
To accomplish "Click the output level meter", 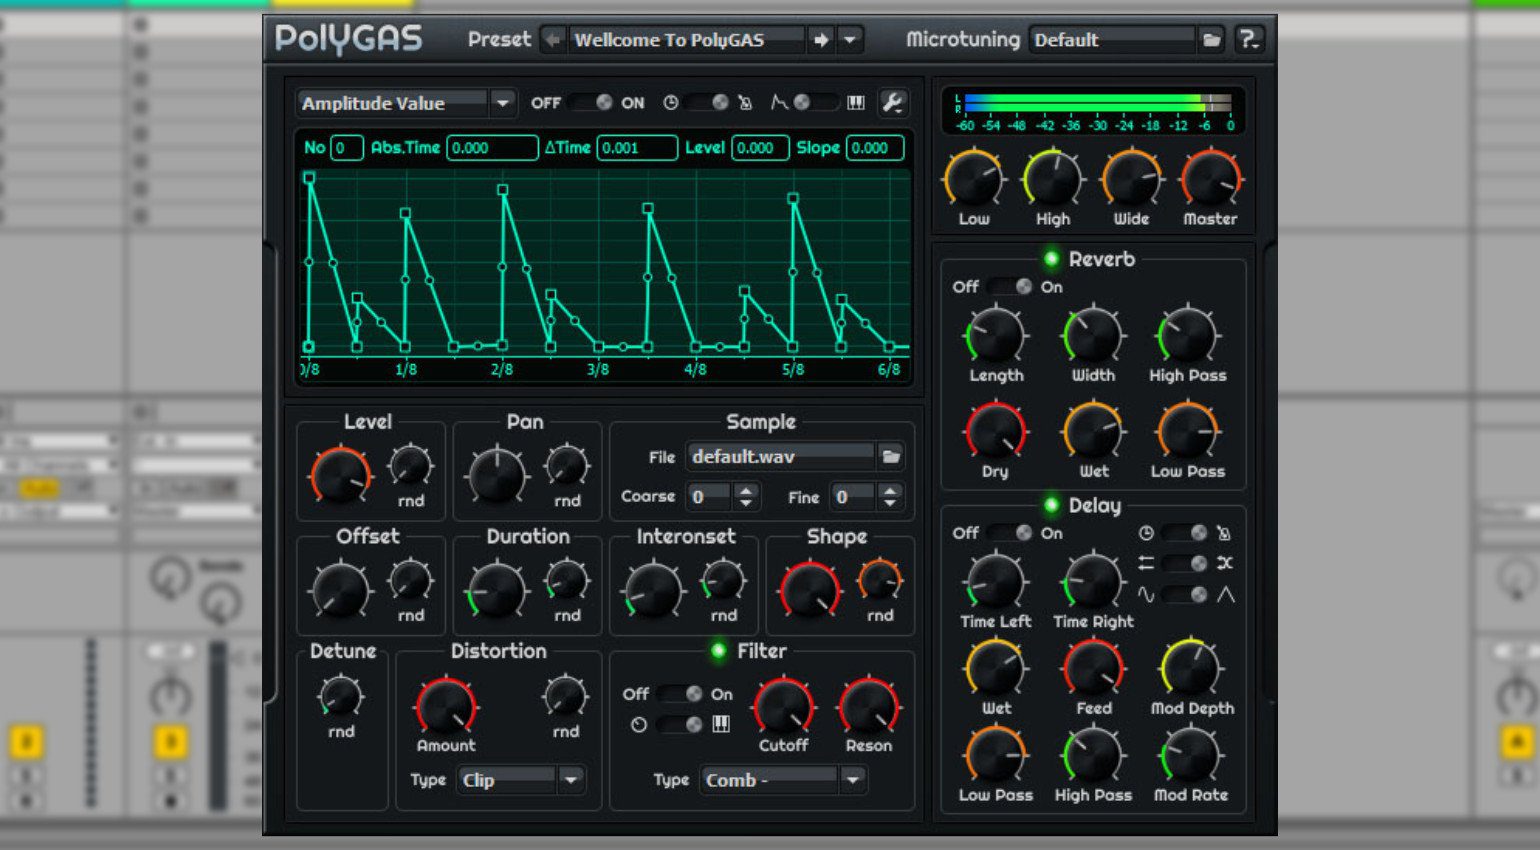I will [x=1094, y=111].
